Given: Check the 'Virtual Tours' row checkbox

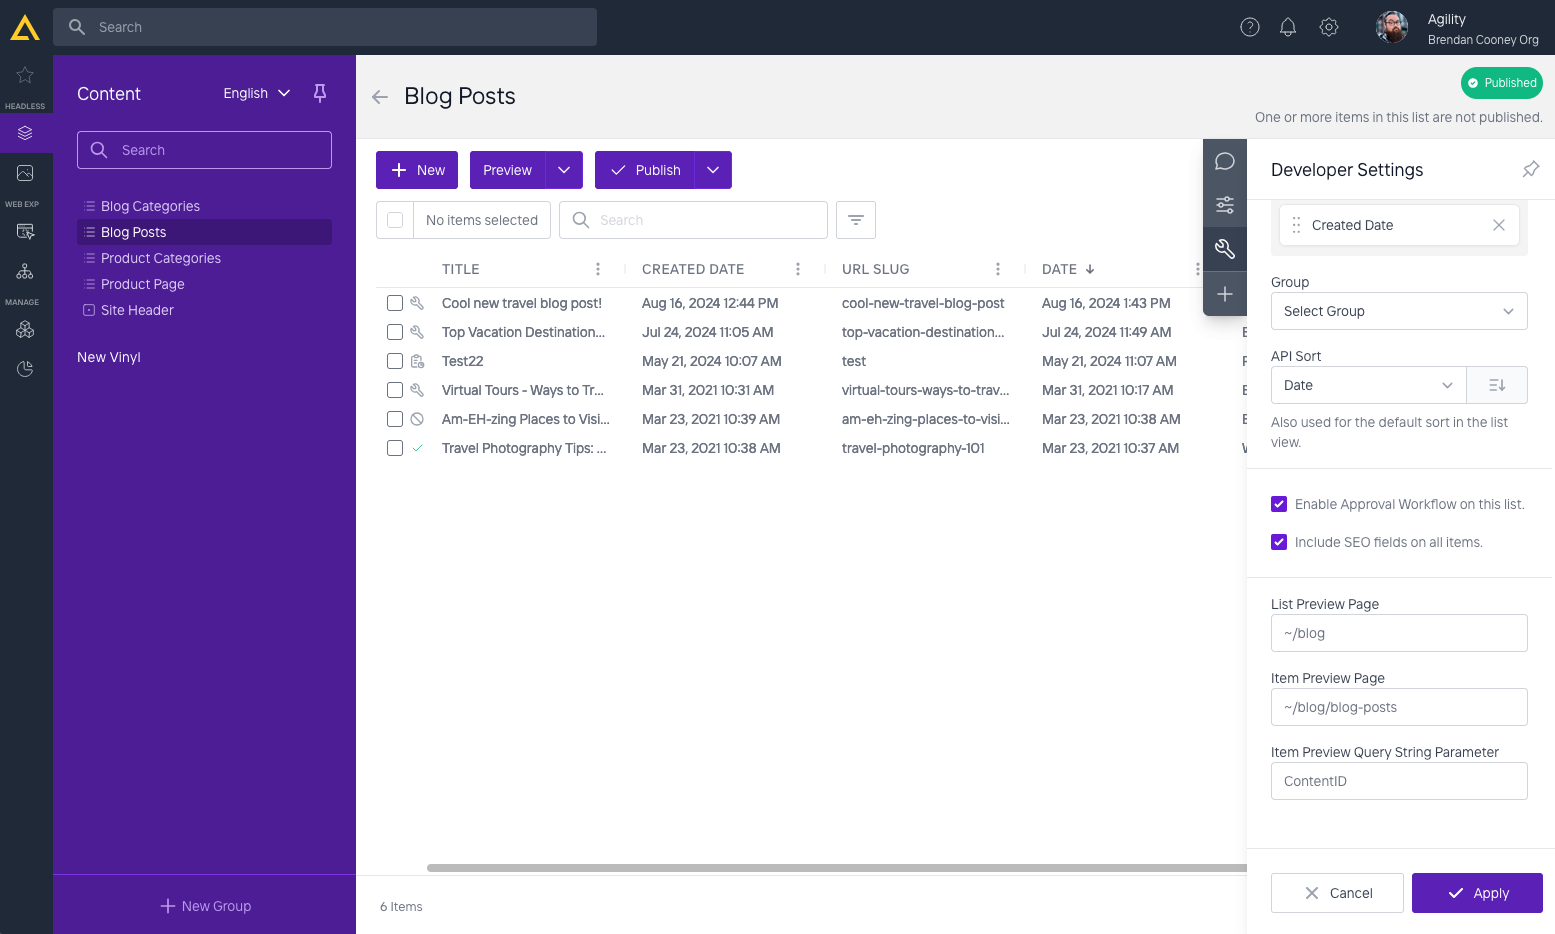Looking at the screenshot, I should 395,390.
